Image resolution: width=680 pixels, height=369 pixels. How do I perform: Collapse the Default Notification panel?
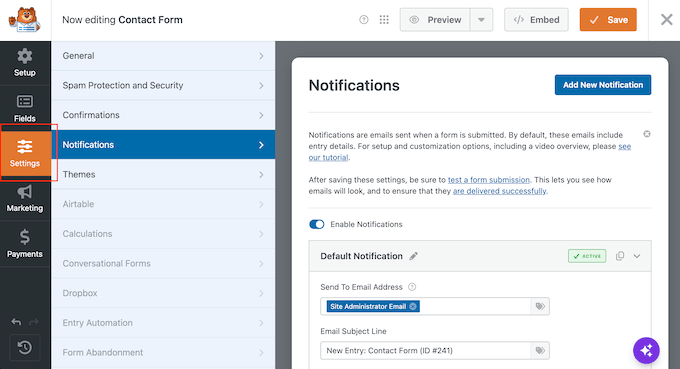coord(637,256)
